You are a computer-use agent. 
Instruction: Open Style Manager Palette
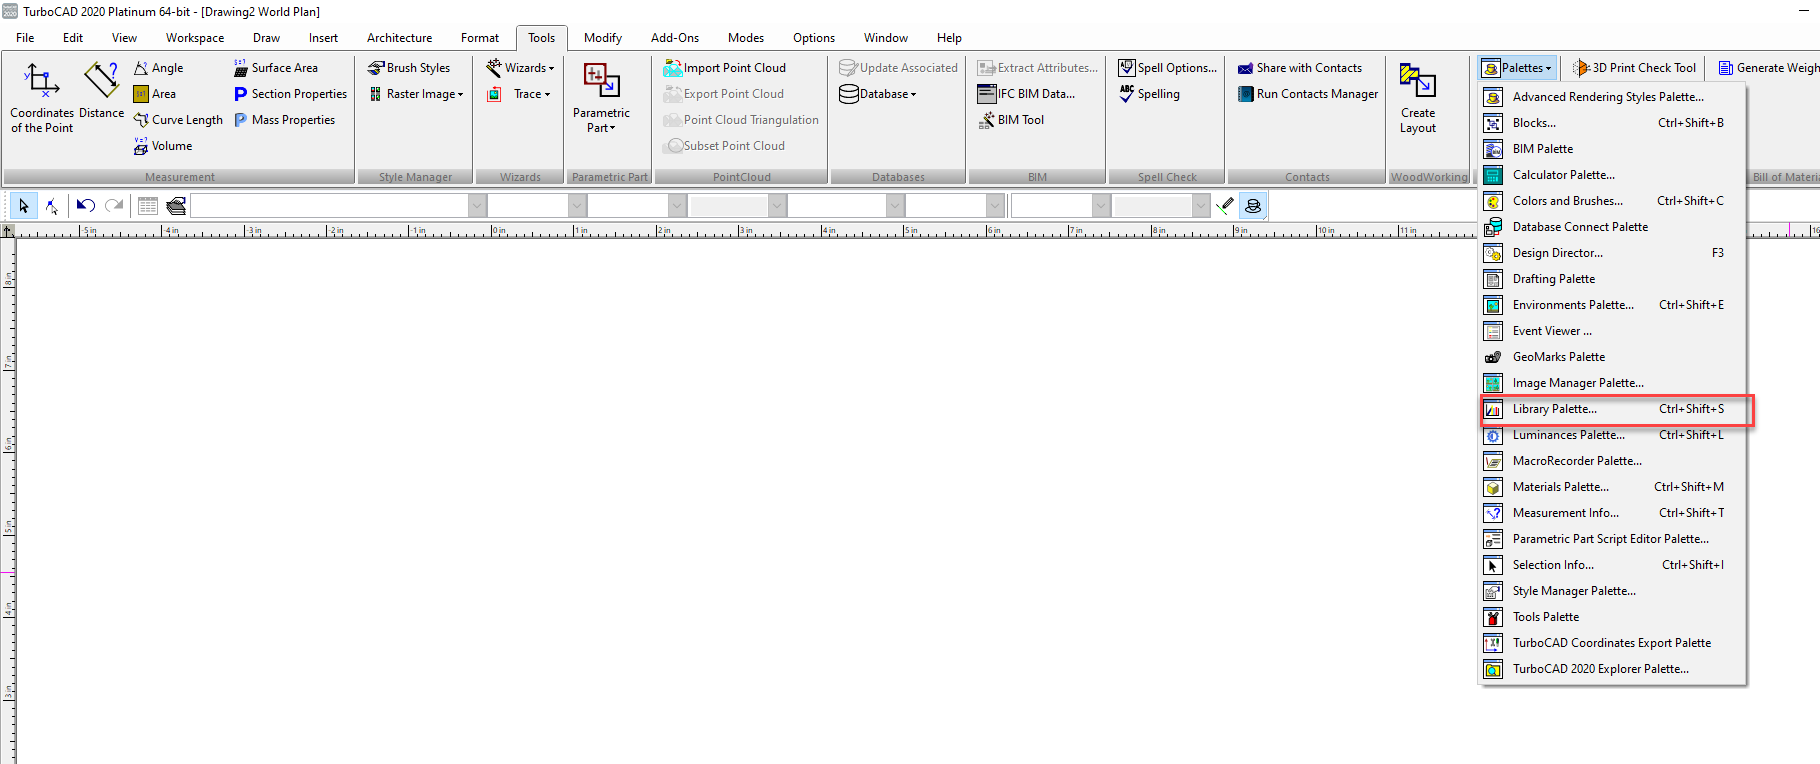pos(1613,591)
